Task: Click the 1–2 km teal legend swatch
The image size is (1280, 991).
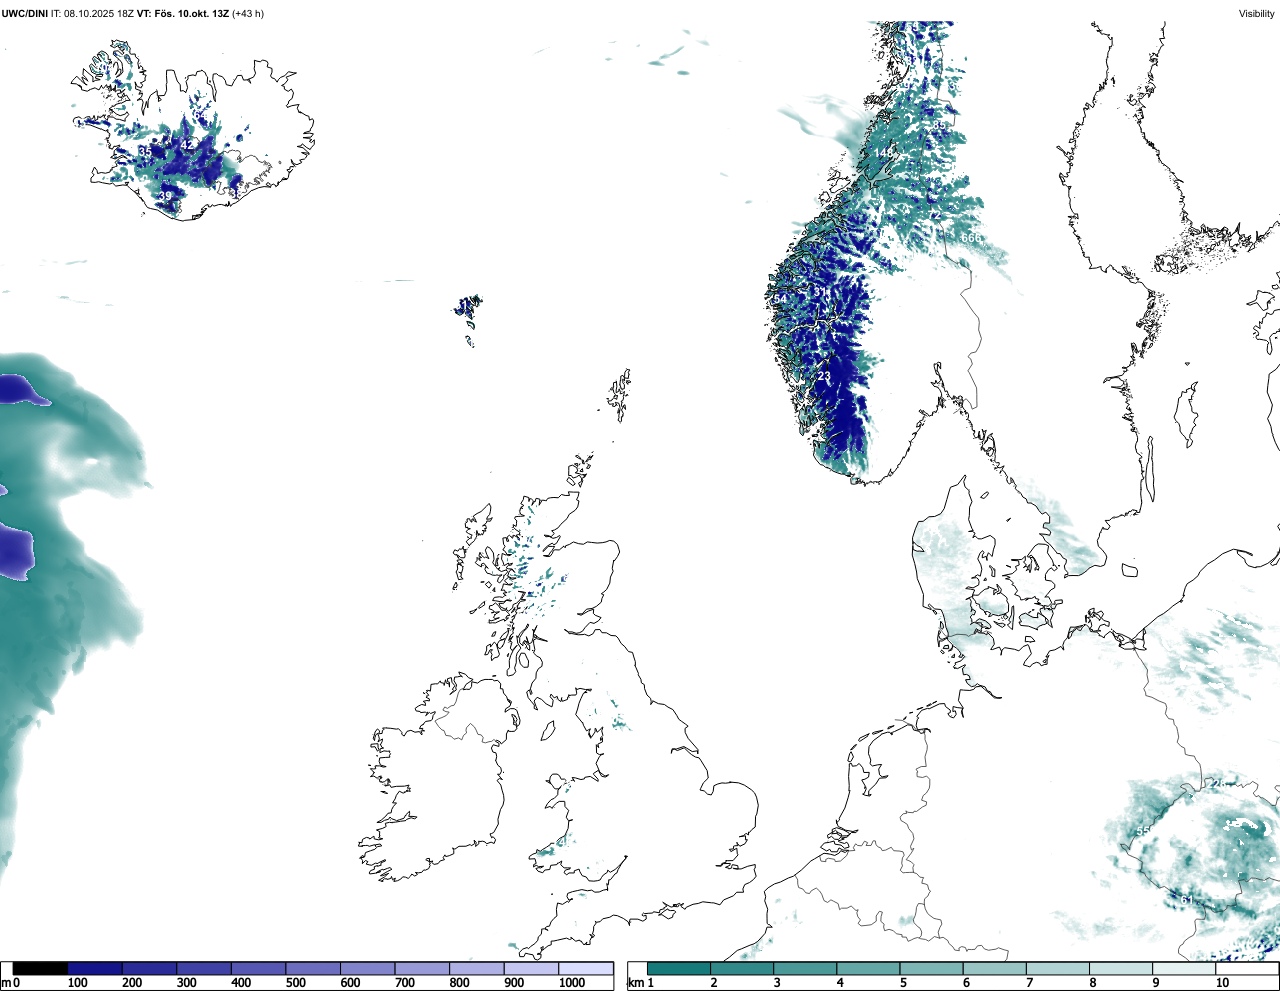Action: 679,968
